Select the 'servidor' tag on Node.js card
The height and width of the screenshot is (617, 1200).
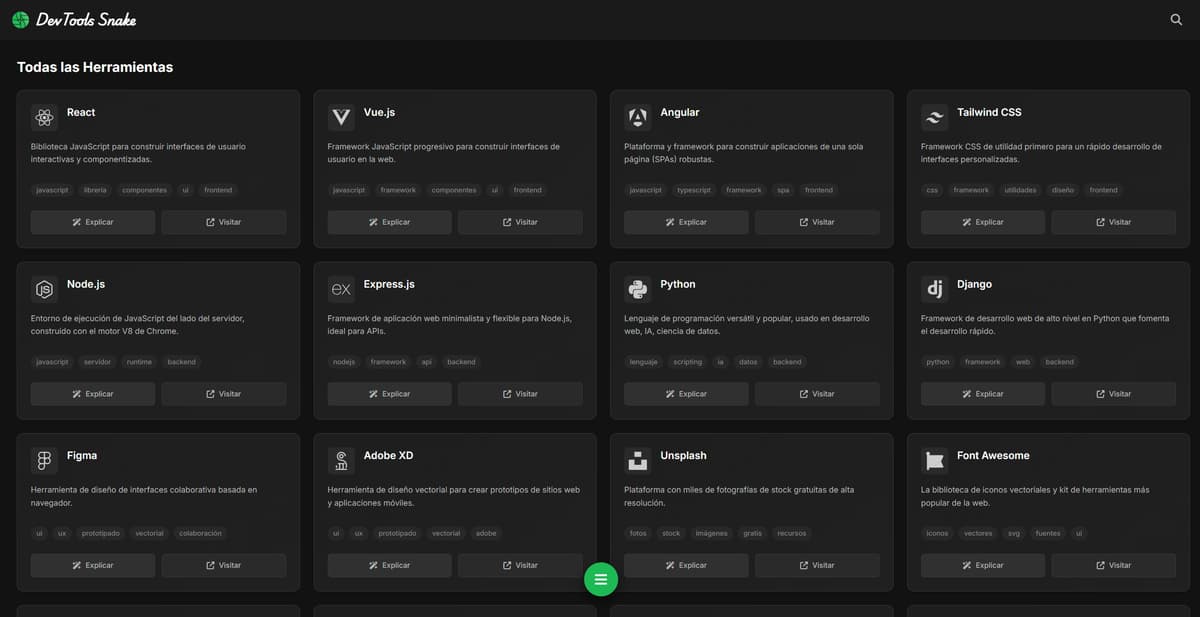97,362
